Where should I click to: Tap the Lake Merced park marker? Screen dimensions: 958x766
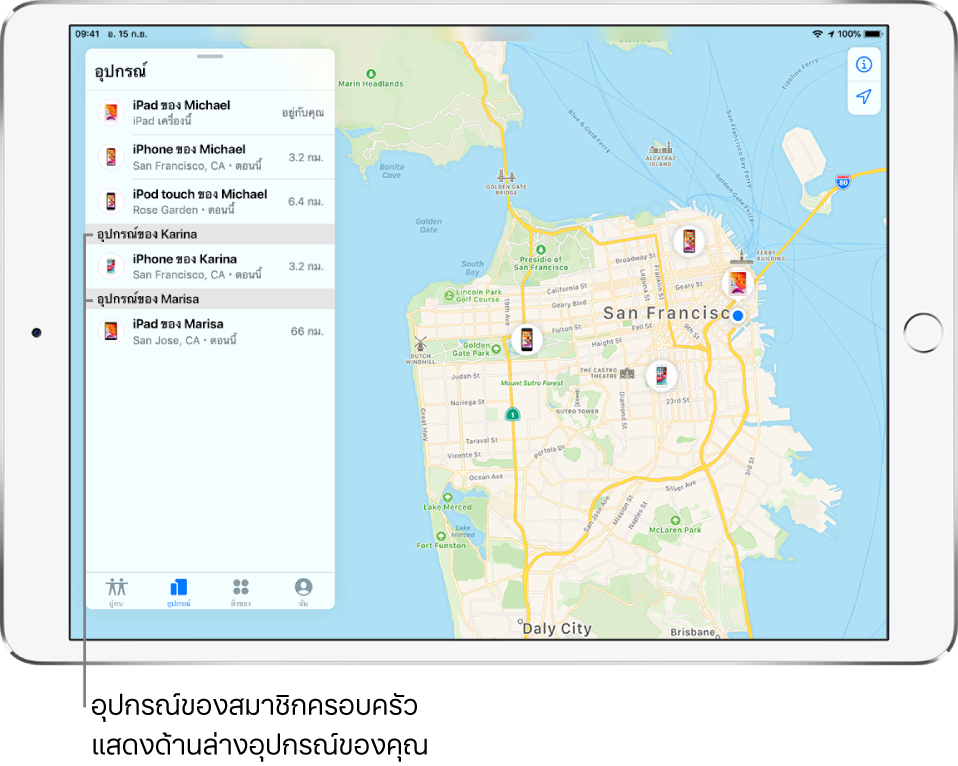tap(448, 497)
